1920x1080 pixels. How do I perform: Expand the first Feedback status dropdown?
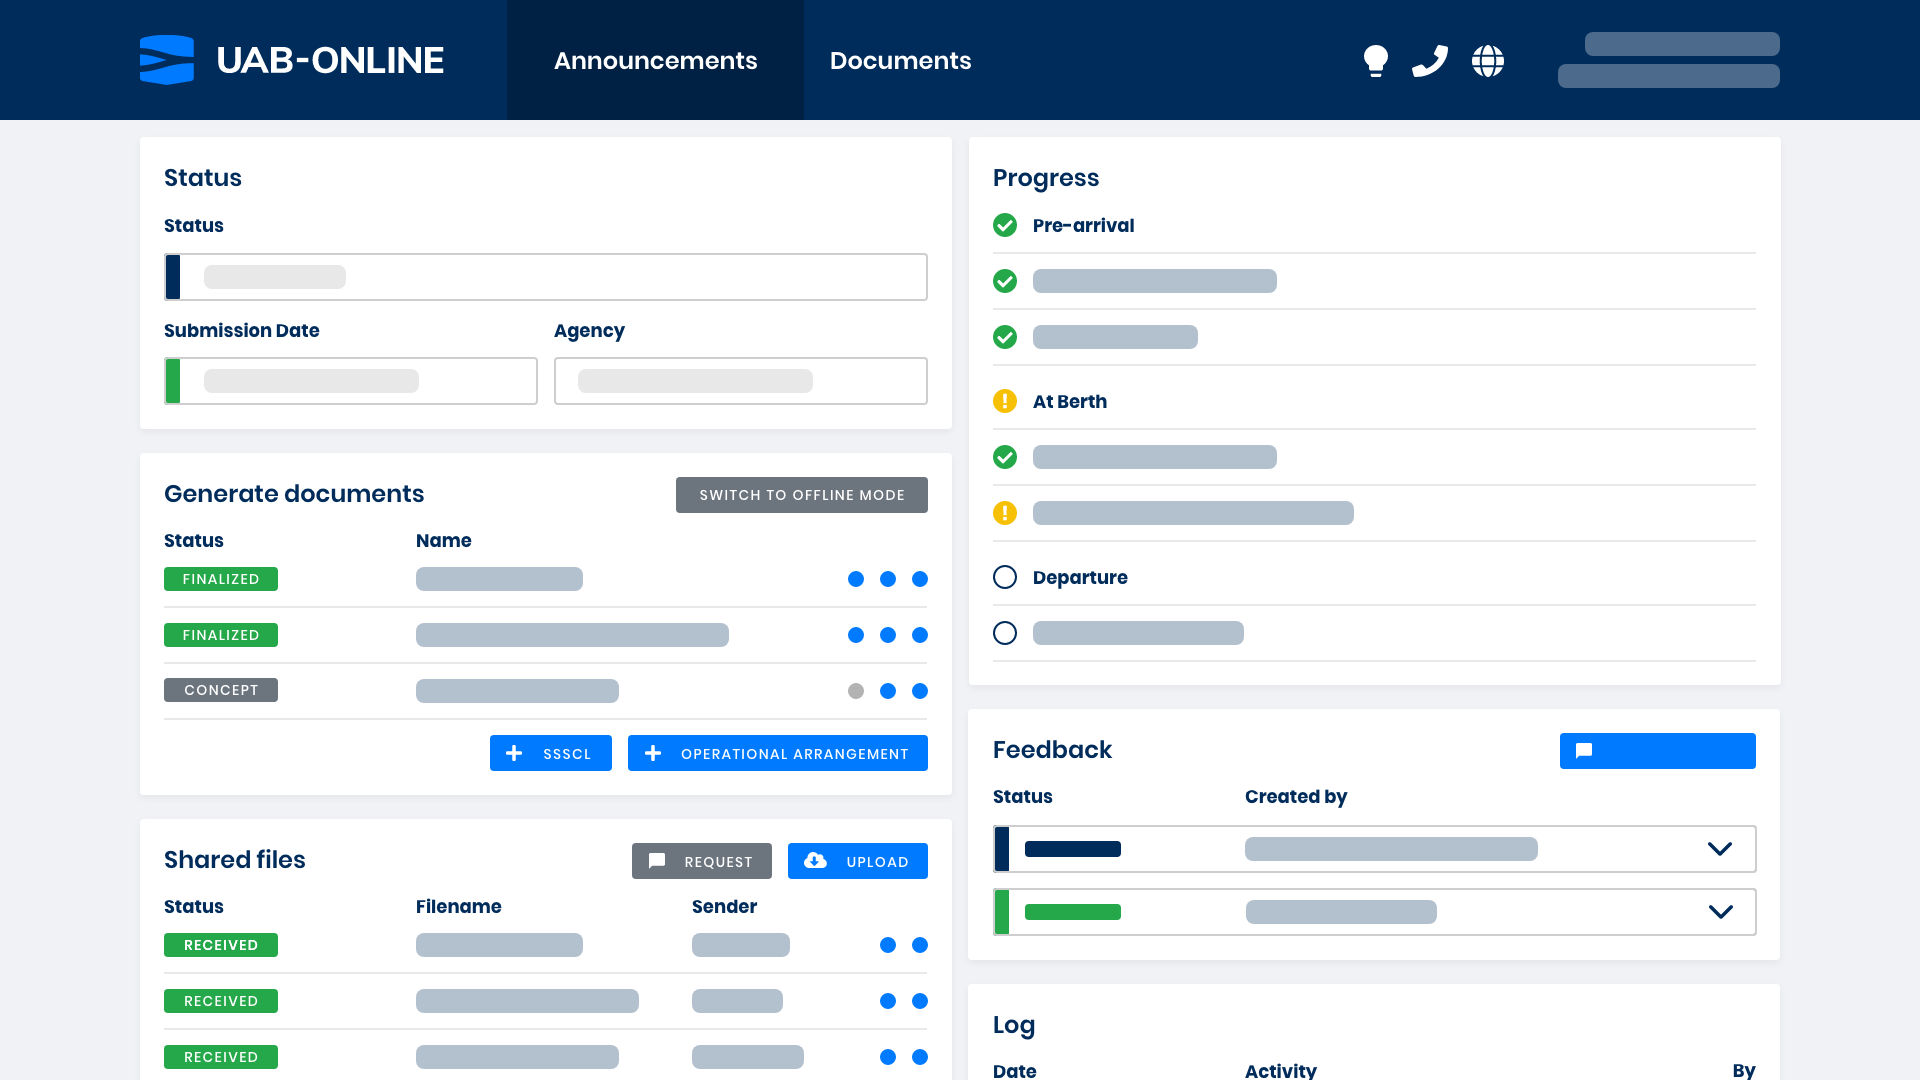[1720, 848]
